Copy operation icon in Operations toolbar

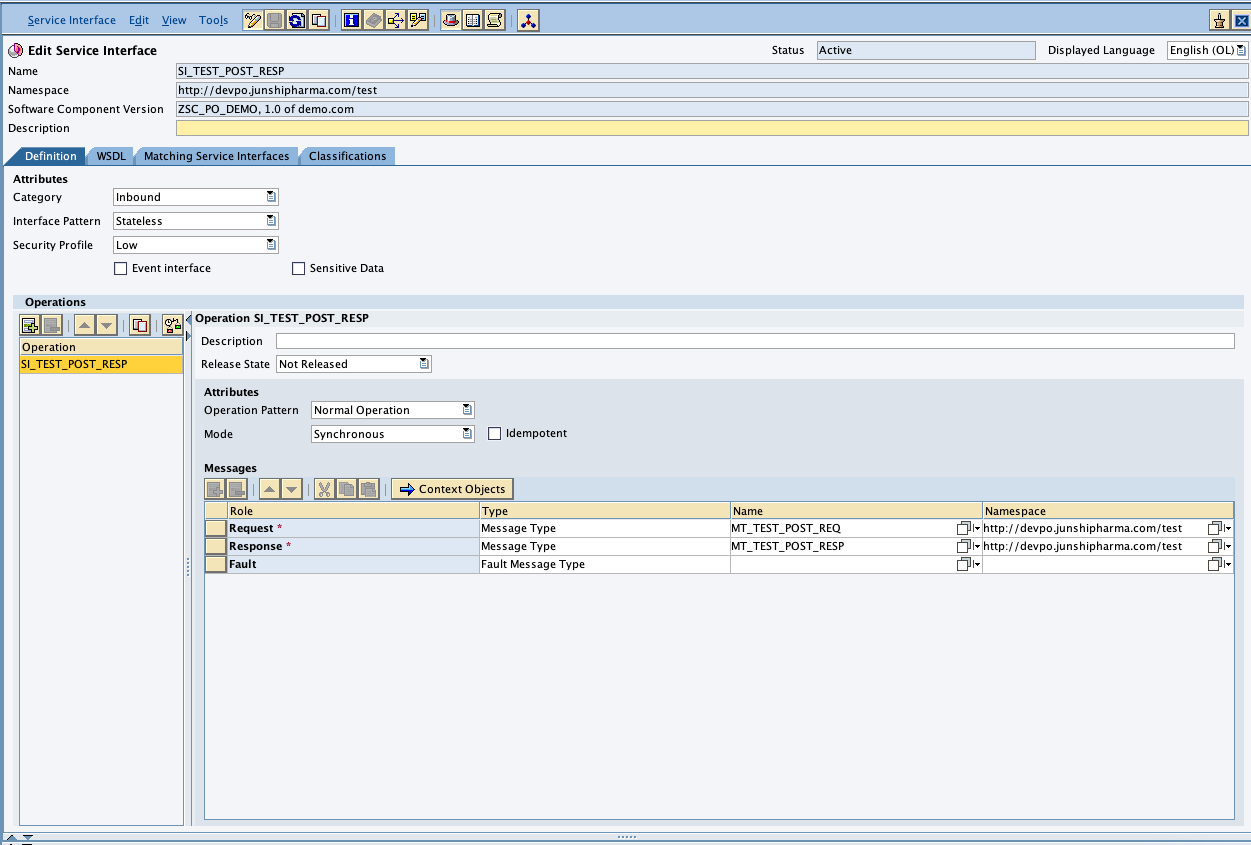click(x=140, y=325)
